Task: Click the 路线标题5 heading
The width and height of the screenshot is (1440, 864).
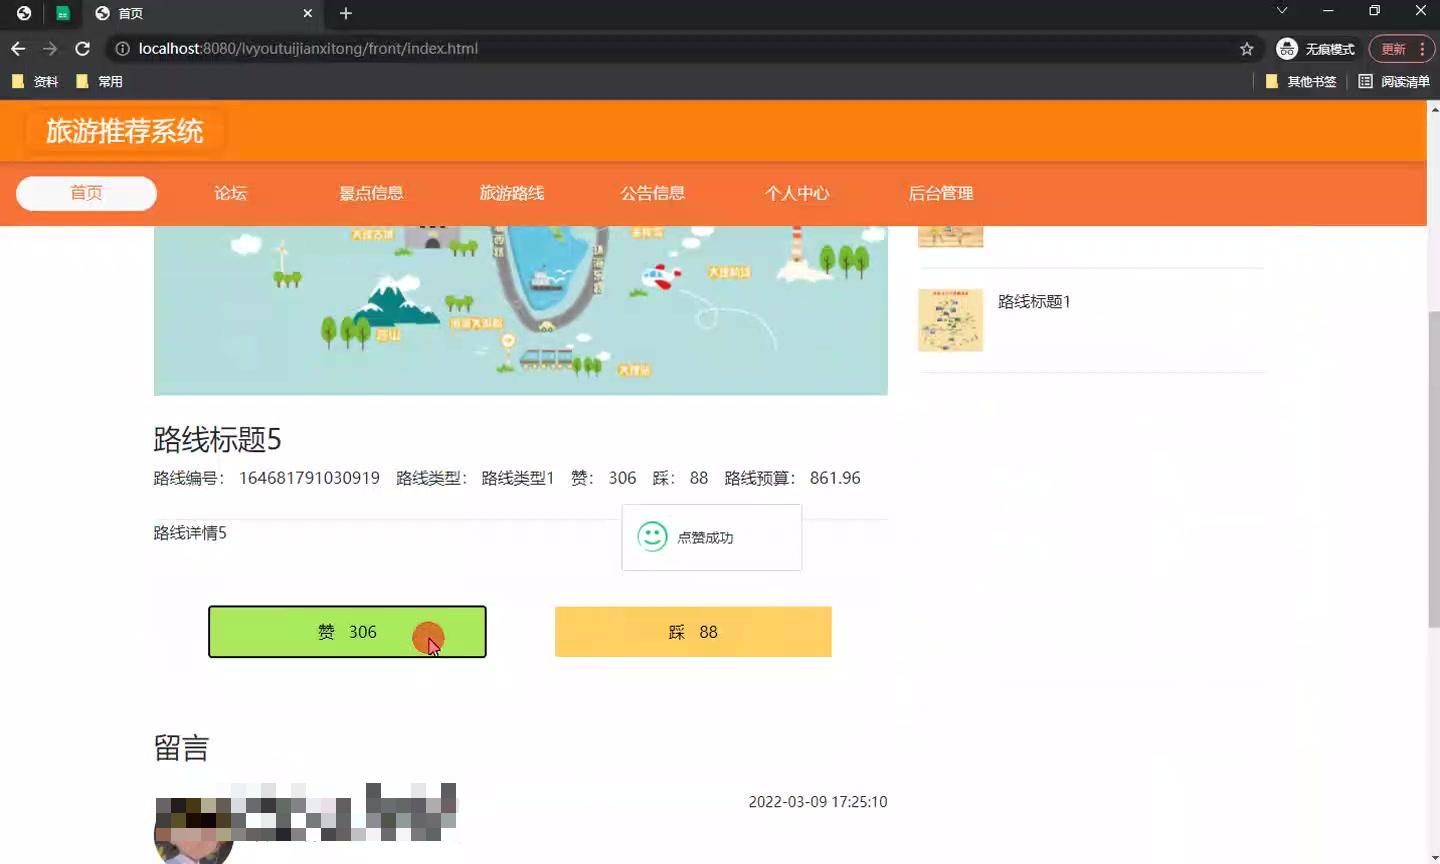Action: coord(217,439)
